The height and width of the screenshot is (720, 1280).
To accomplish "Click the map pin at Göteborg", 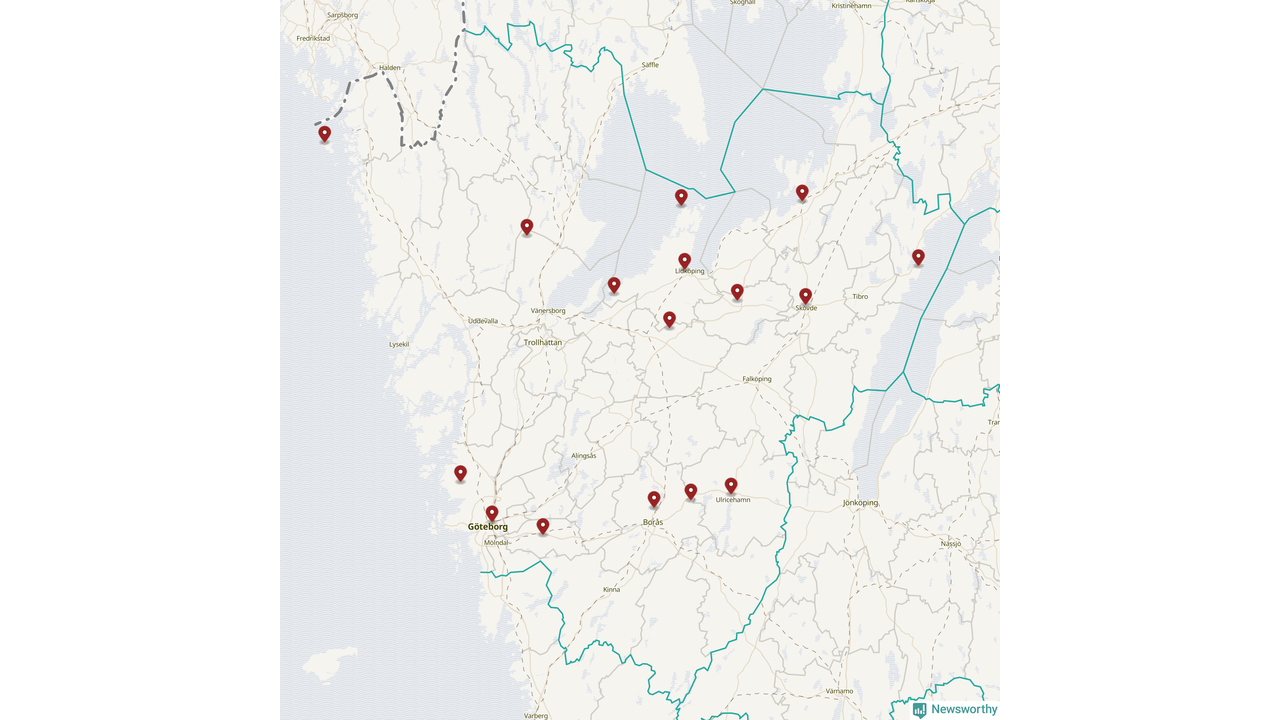I will click(492, 514).
